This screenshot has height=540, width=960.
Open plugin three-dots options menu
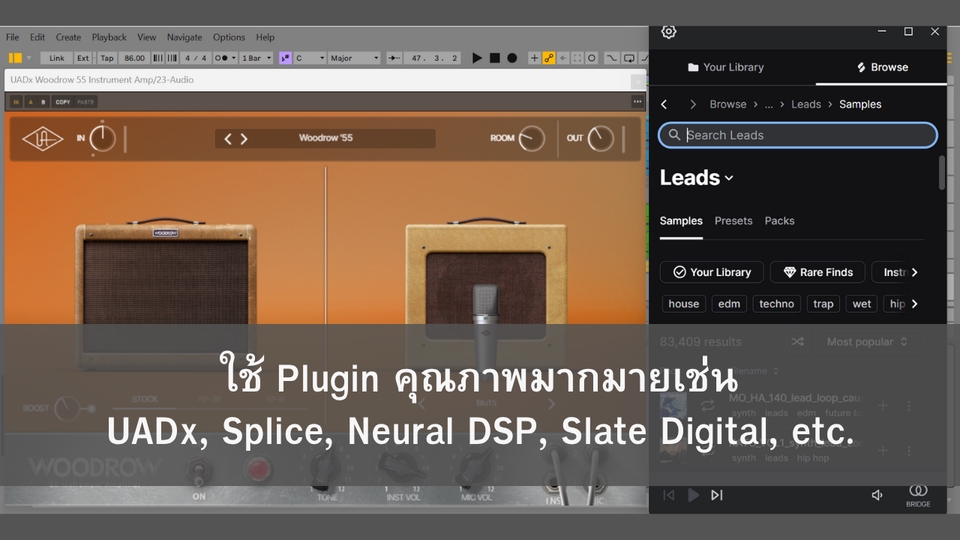pyautogui.click(x=637, y=102)
